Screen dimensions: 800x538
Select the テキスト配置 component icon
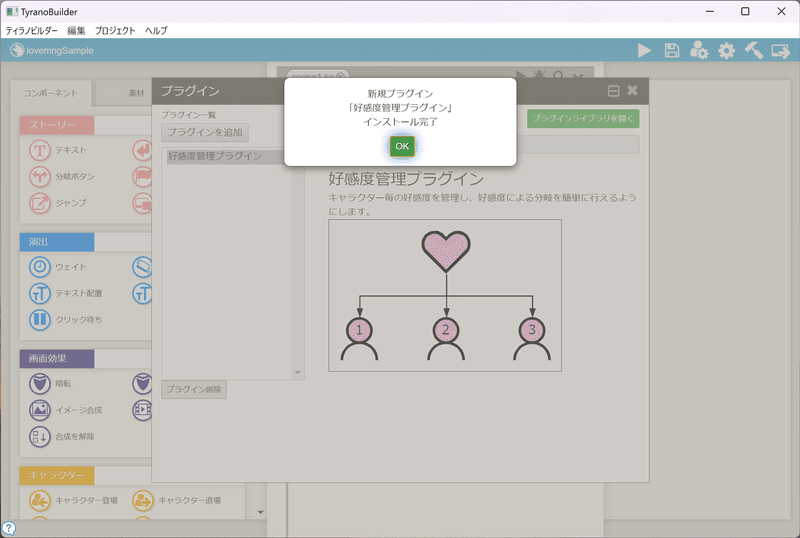coord(39,294)
